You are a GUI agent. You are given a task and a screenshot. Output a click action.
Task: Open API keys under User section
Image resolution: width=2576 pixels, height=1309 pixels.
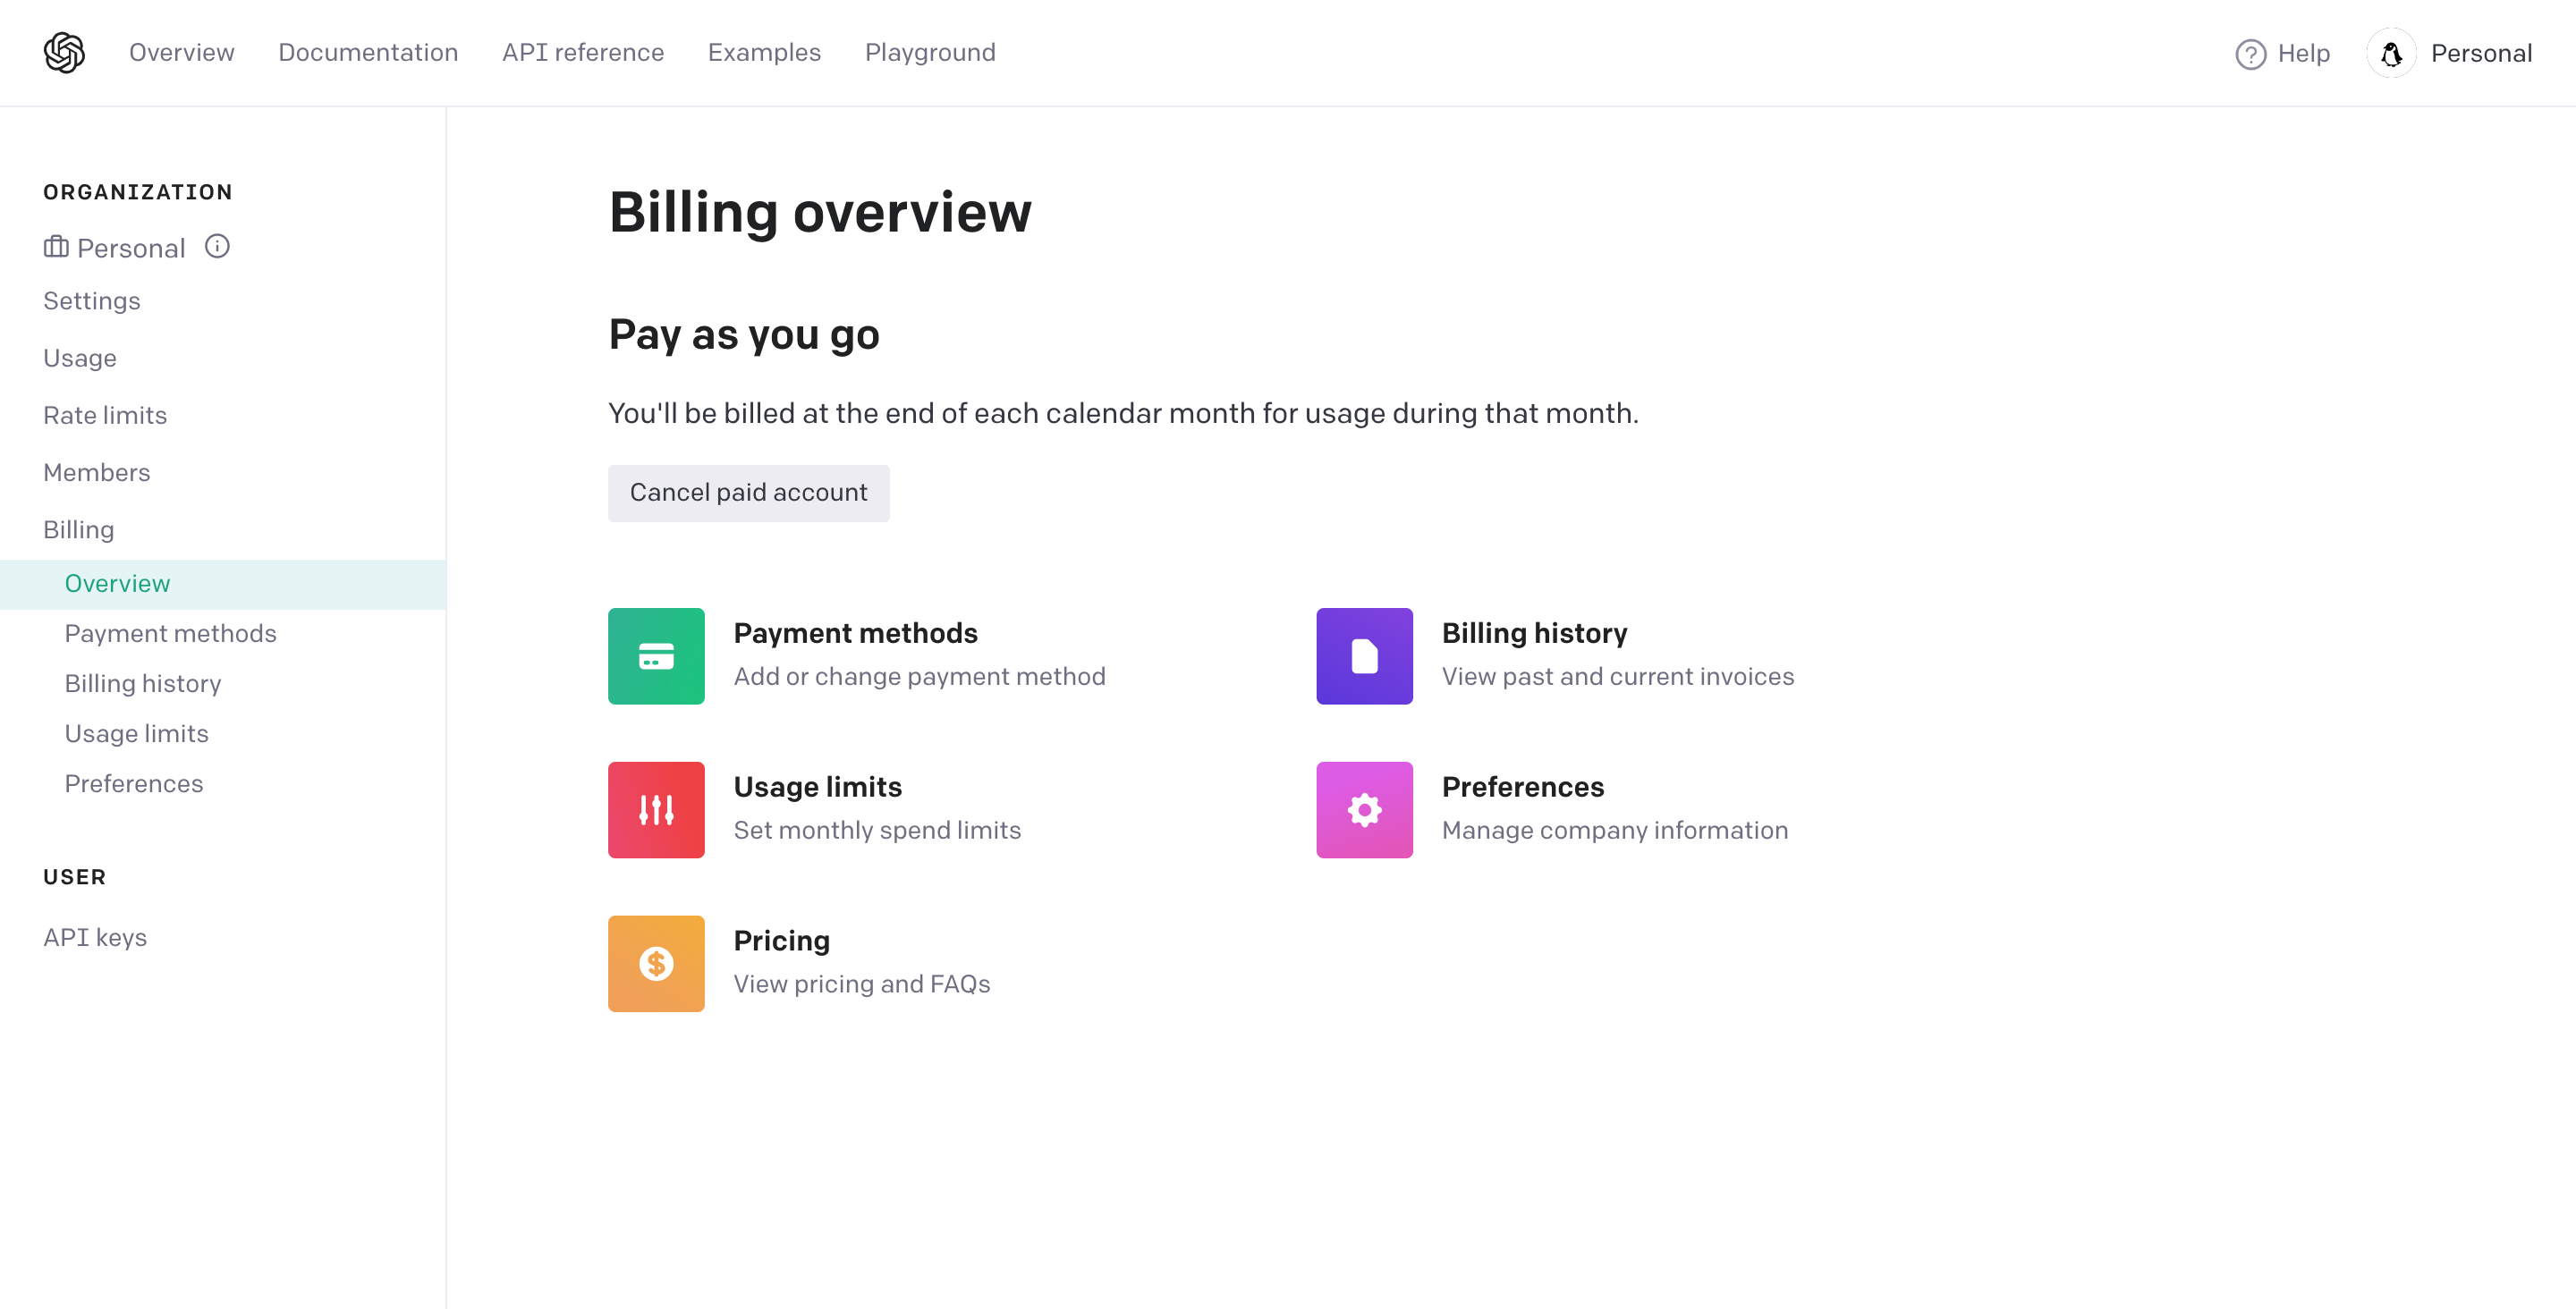click(95, 938)
